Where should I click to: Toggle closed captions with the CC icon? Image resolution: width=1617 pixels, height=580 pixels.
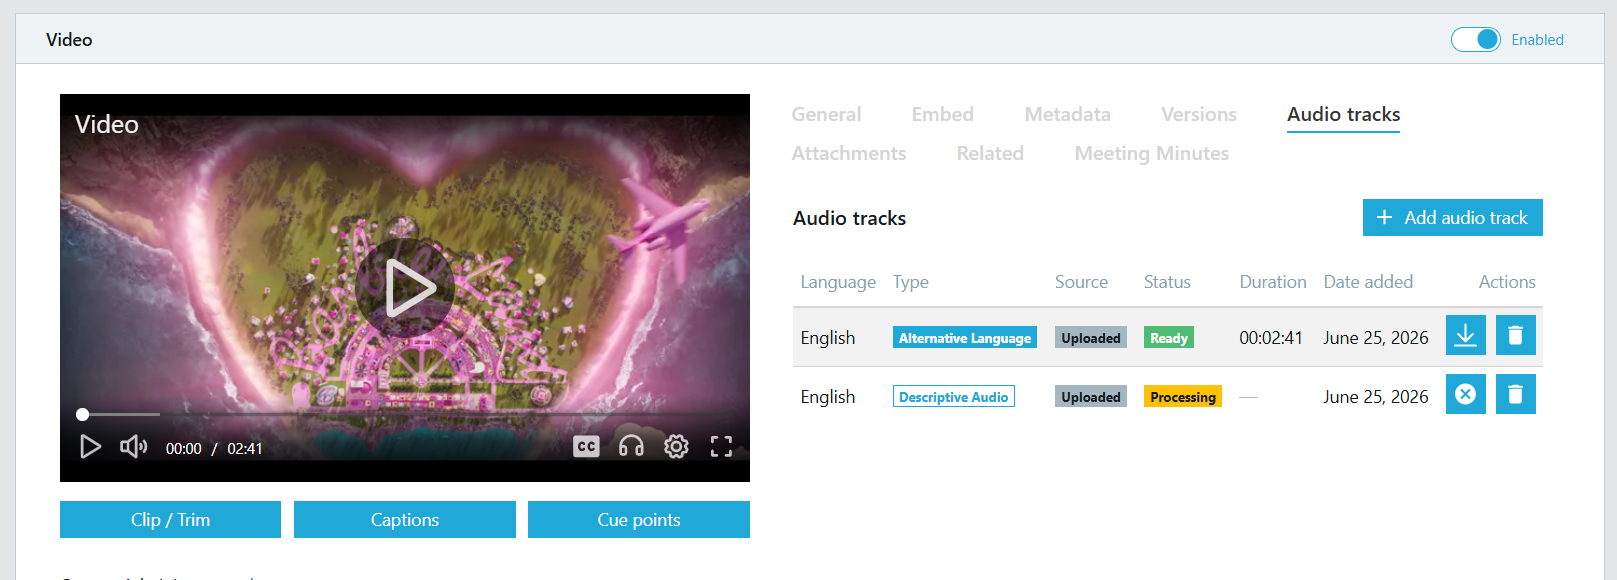[586, 447]
